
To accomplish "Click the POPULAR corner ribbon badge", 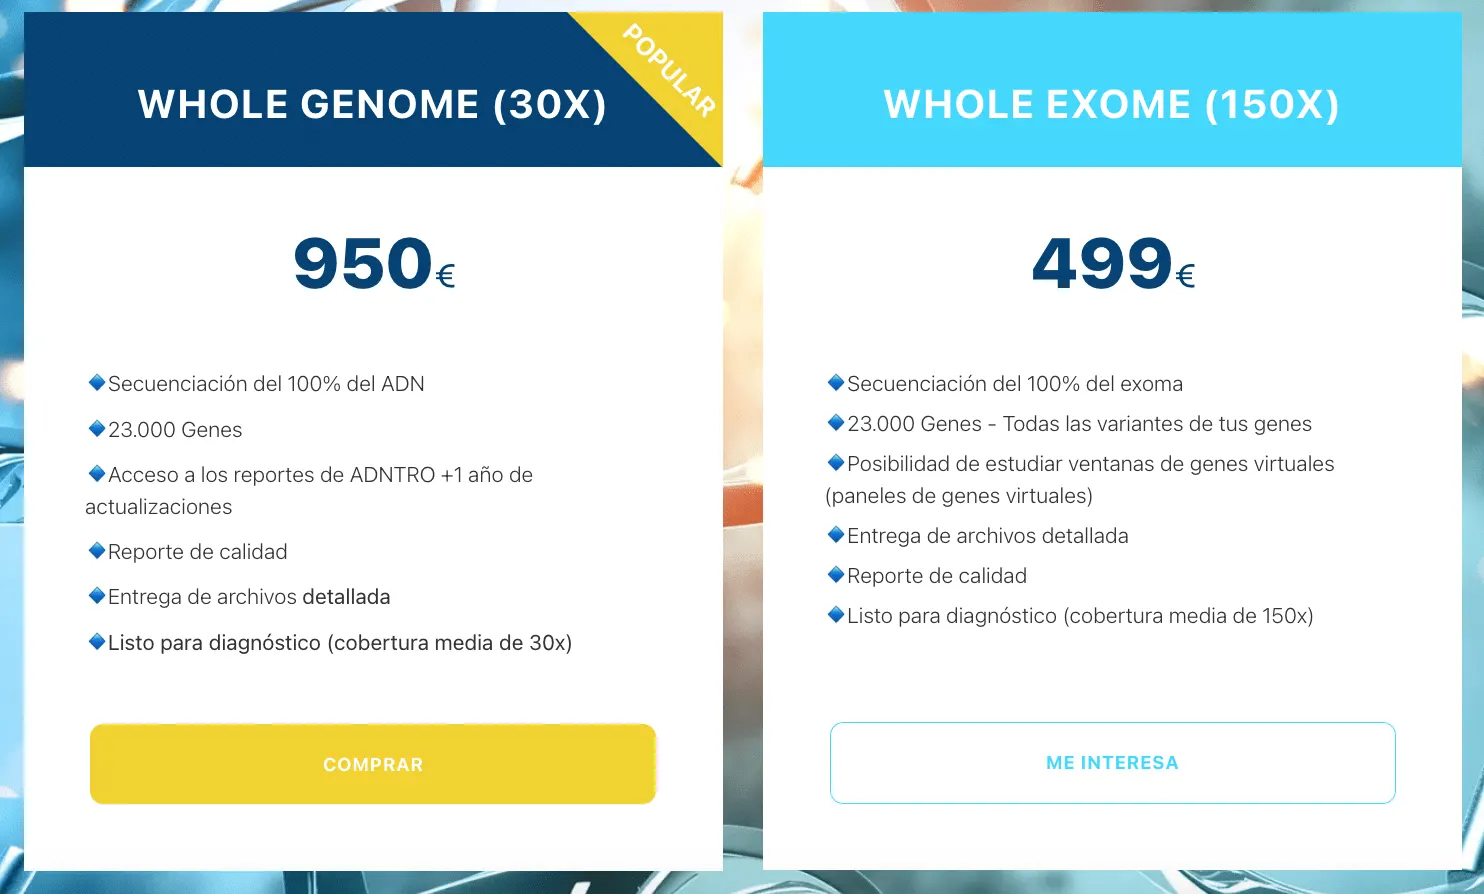I will pyautogui.click(x=668, y=70).
